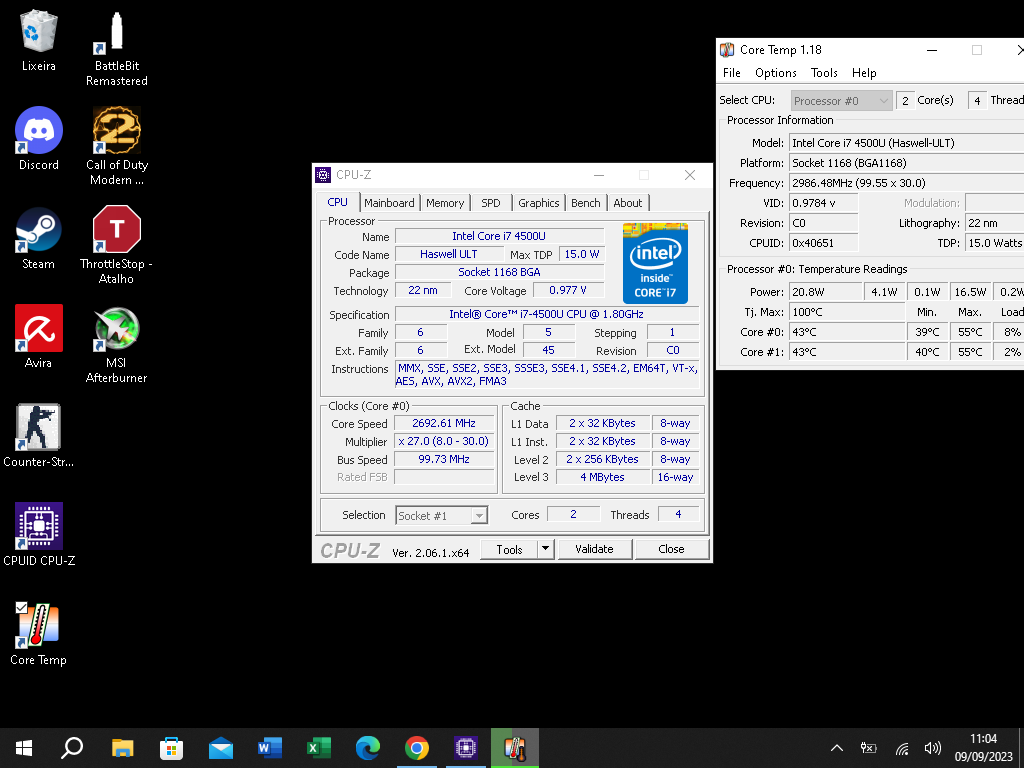
Task: Open the Memory tab in CPU-Z
Action: point(445,203)
